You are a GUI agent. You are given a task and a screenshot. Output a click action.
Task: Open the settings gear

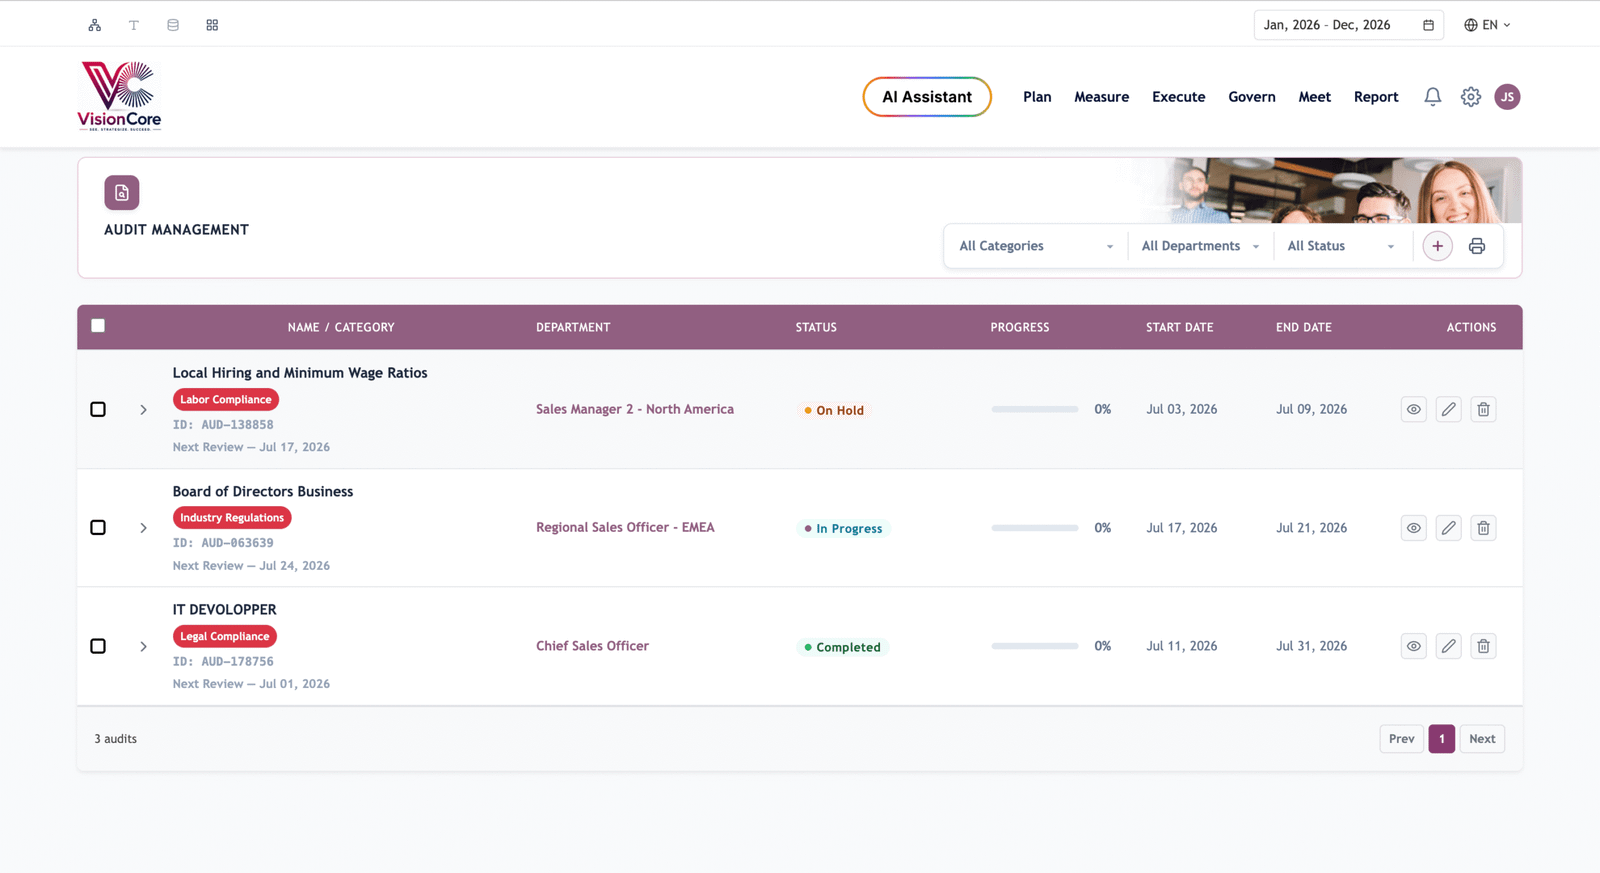[1471, 97]
